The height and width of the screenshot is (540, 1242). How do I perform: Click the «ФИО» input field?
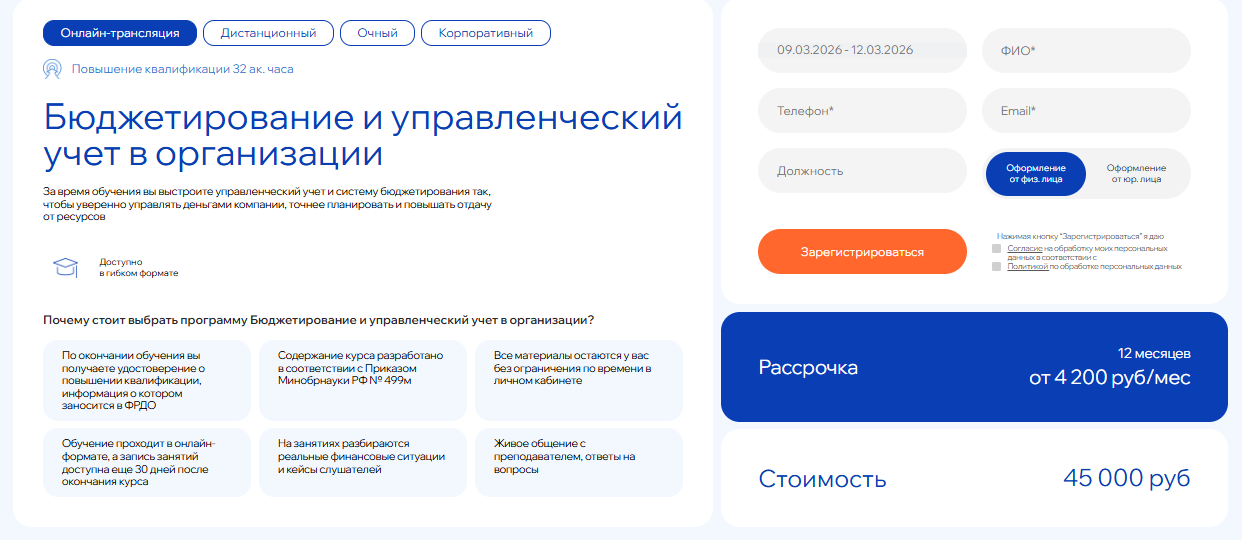pos(1086,50)
